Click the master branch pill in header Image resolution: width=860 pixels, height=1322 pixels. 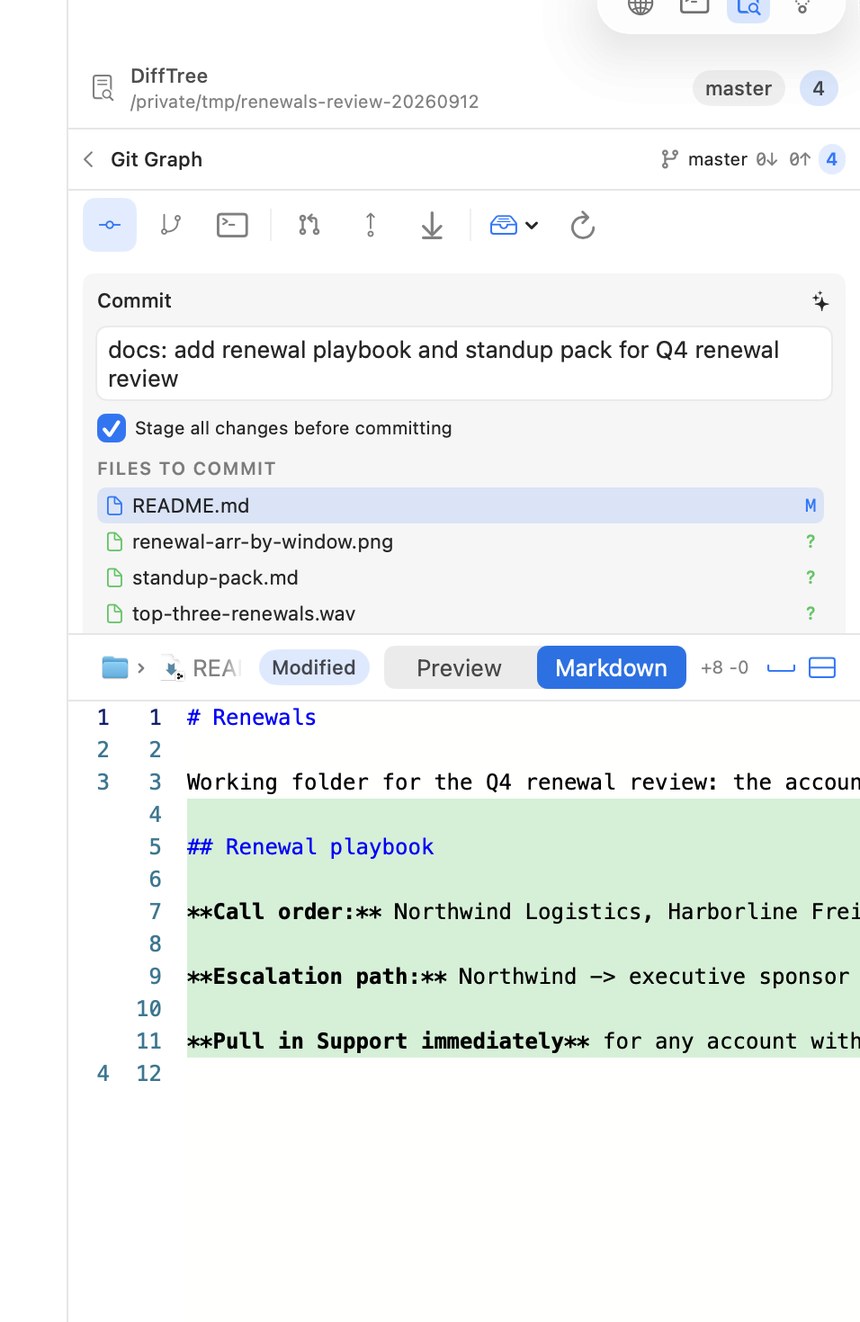pos(738,88)
